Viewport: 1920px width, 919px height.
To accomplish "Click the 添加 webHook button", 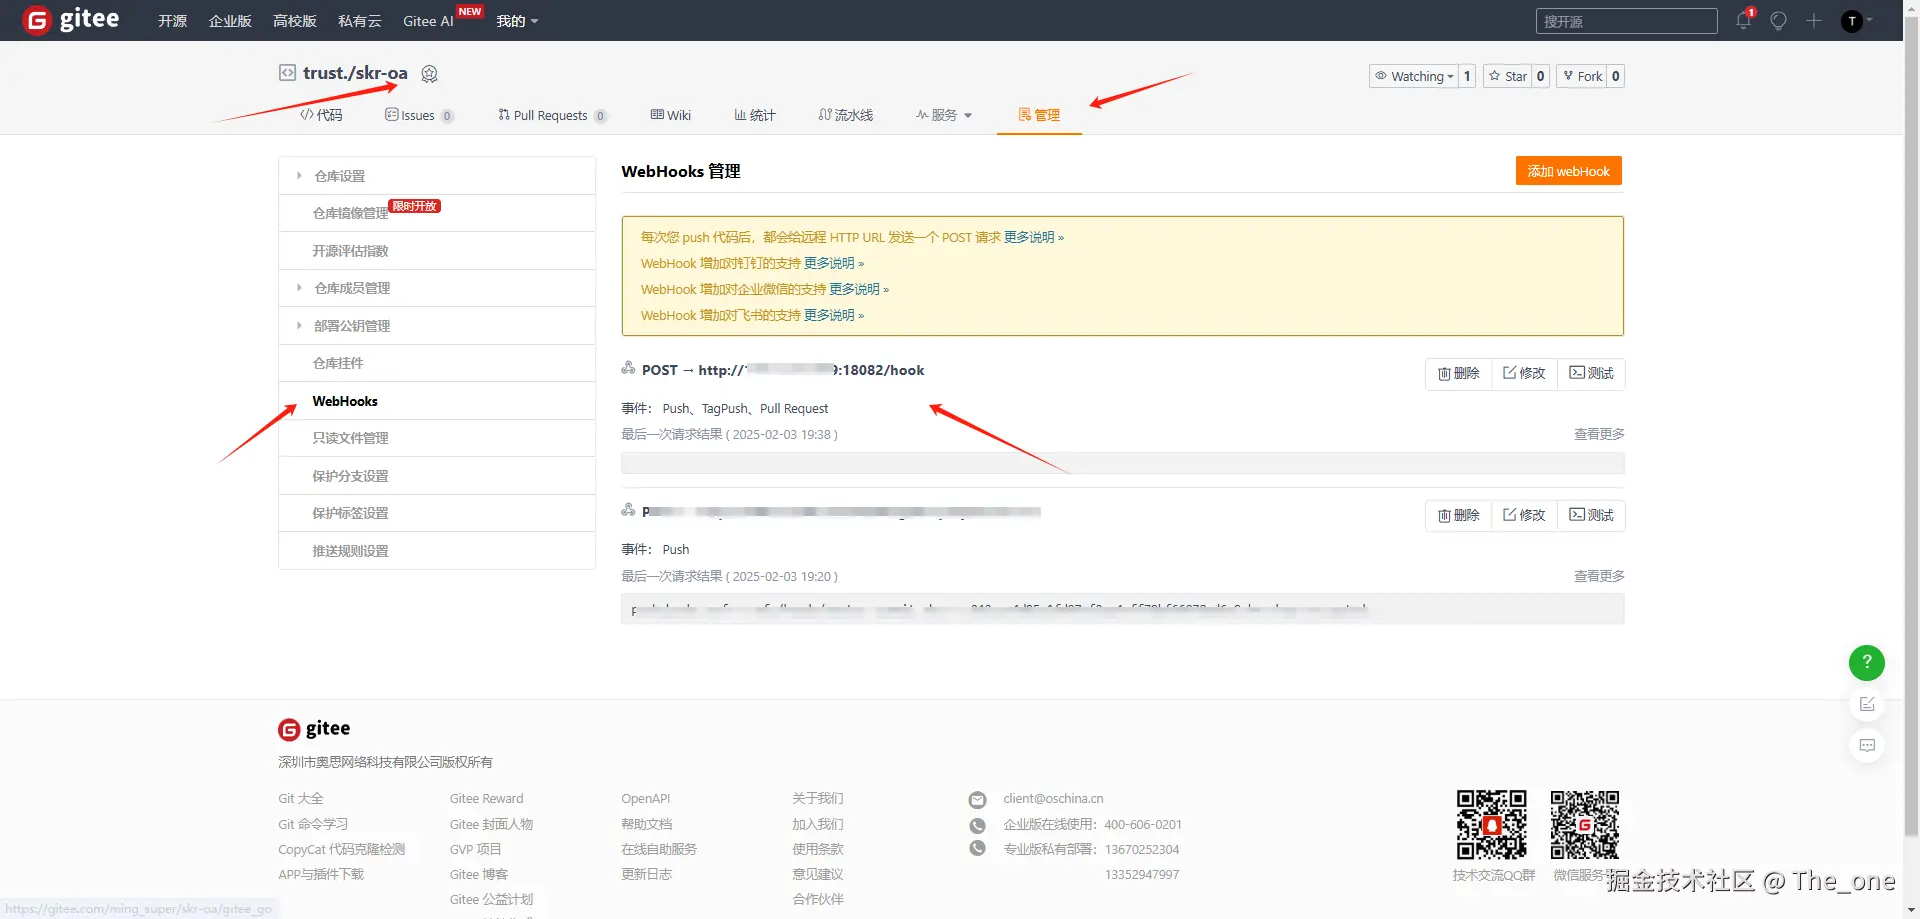I will 1568,171.
